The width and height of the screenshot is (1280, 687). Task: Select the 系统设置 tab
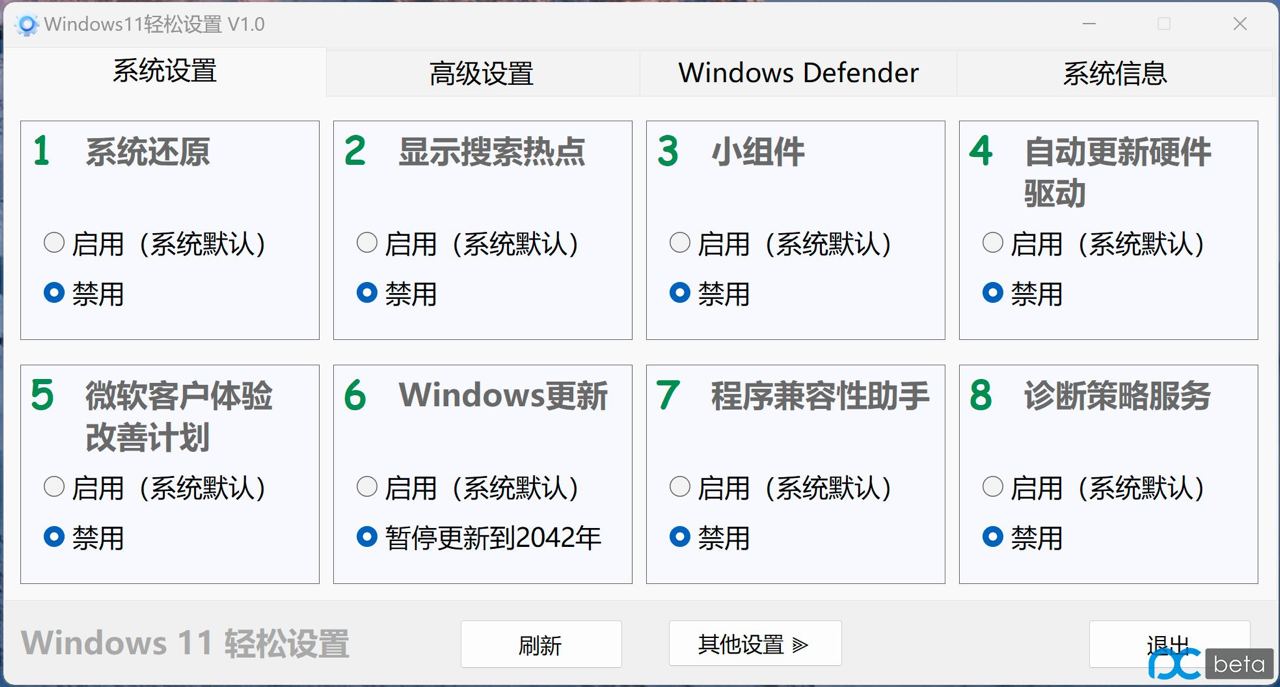click(x=164, y=72)
